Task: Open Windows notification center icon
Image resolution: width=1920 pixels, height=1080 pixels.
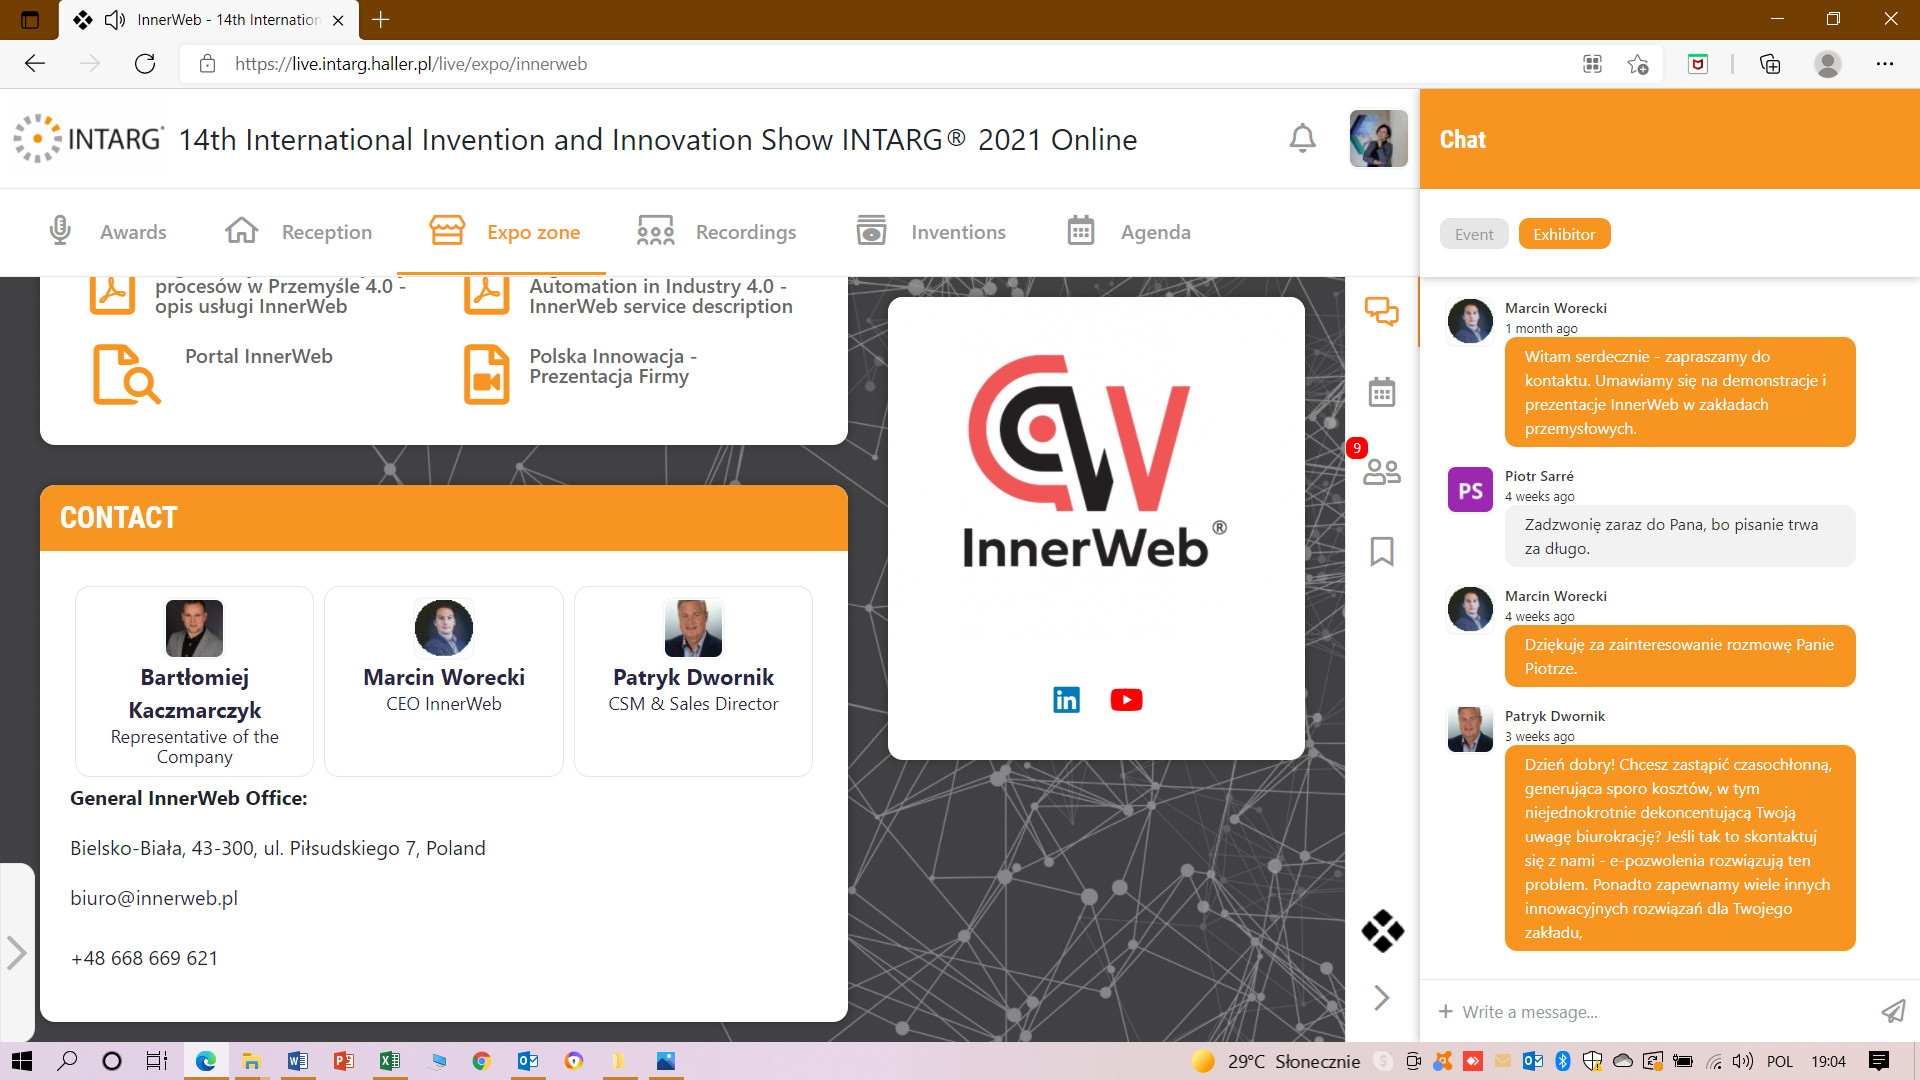Action: coord(1879,1061)
